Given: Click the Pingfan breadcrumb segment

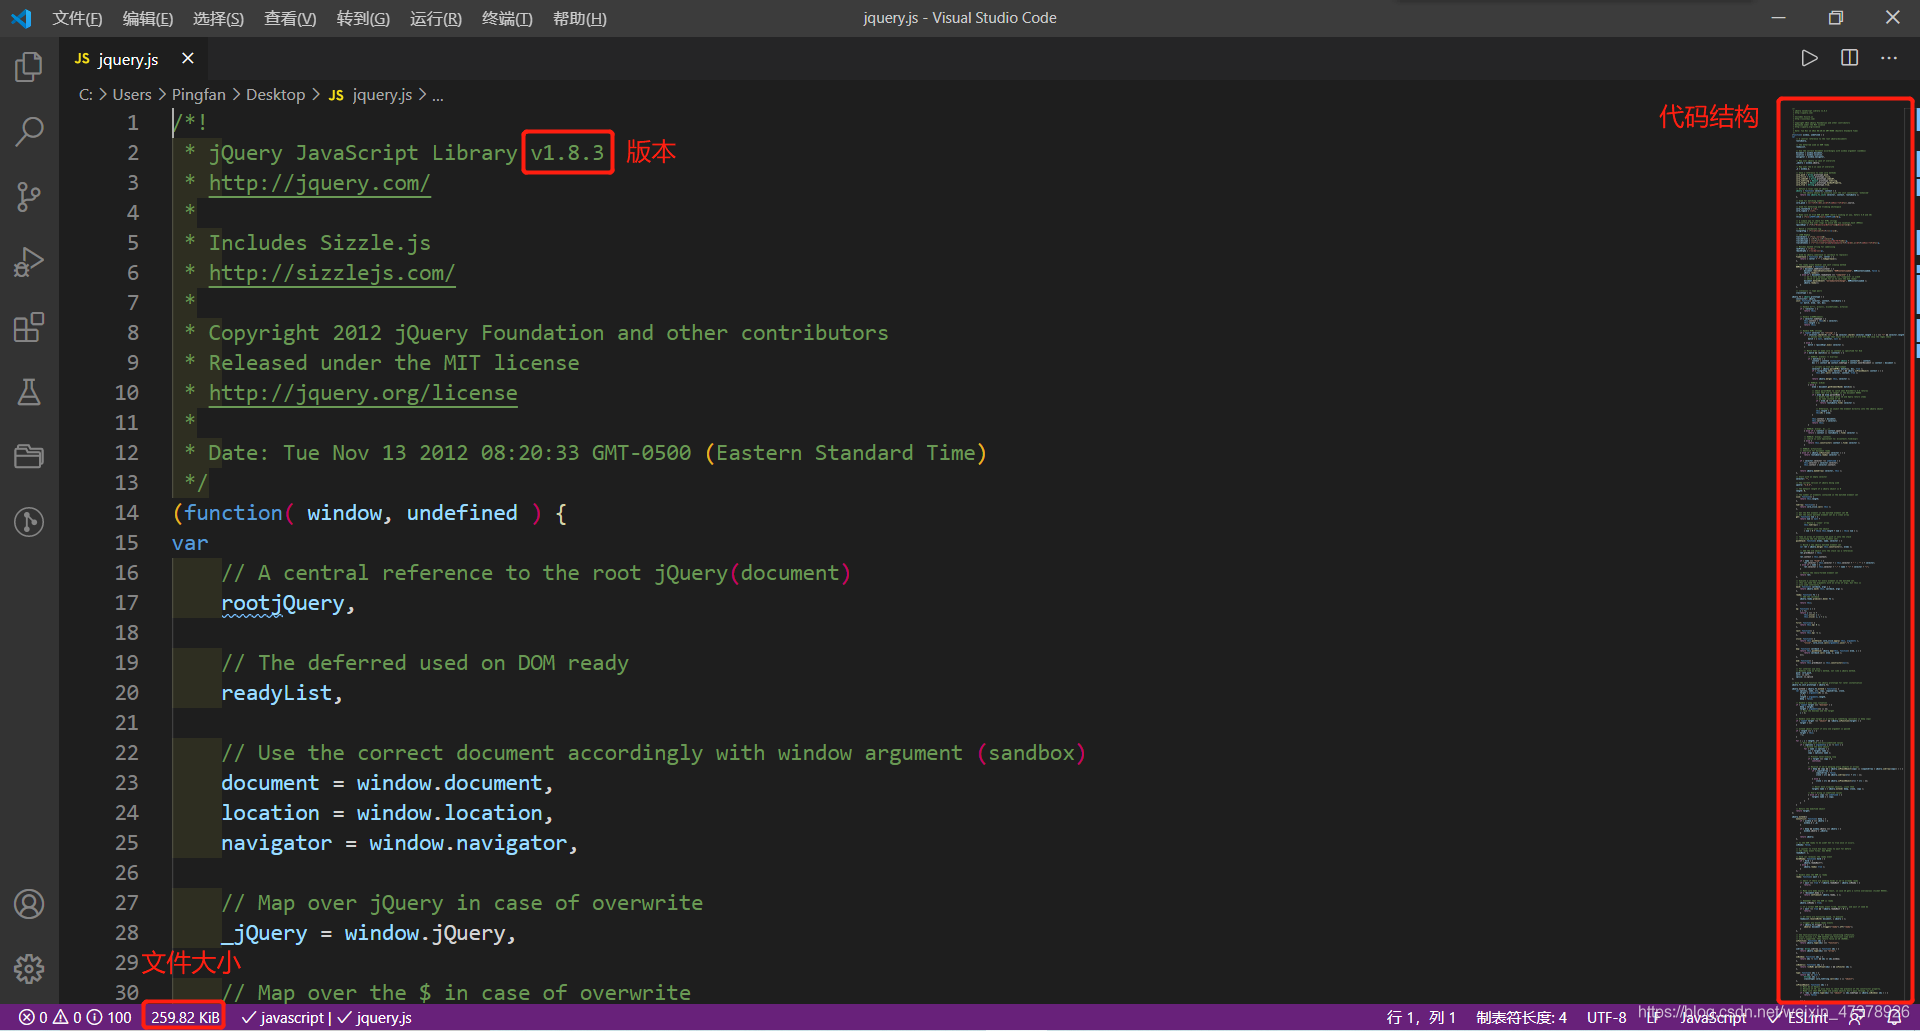Looking at the screenshot, I should (x=198, y=94).
